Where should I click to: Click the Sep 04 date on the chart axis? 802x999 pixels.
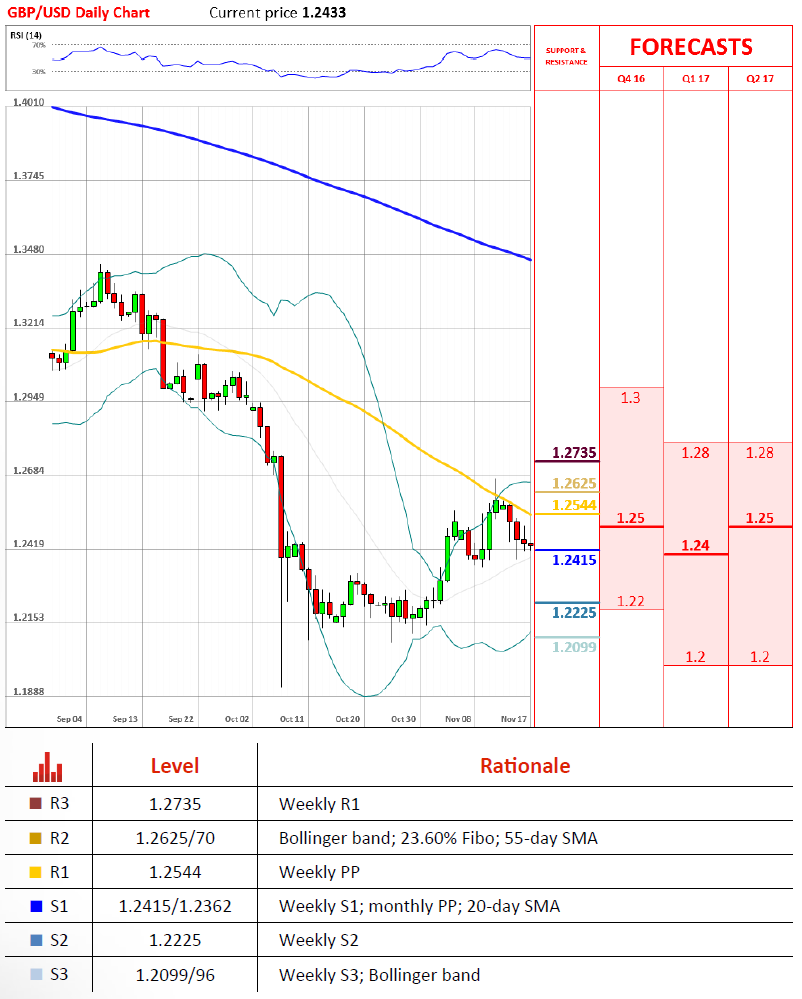point(69,719)
